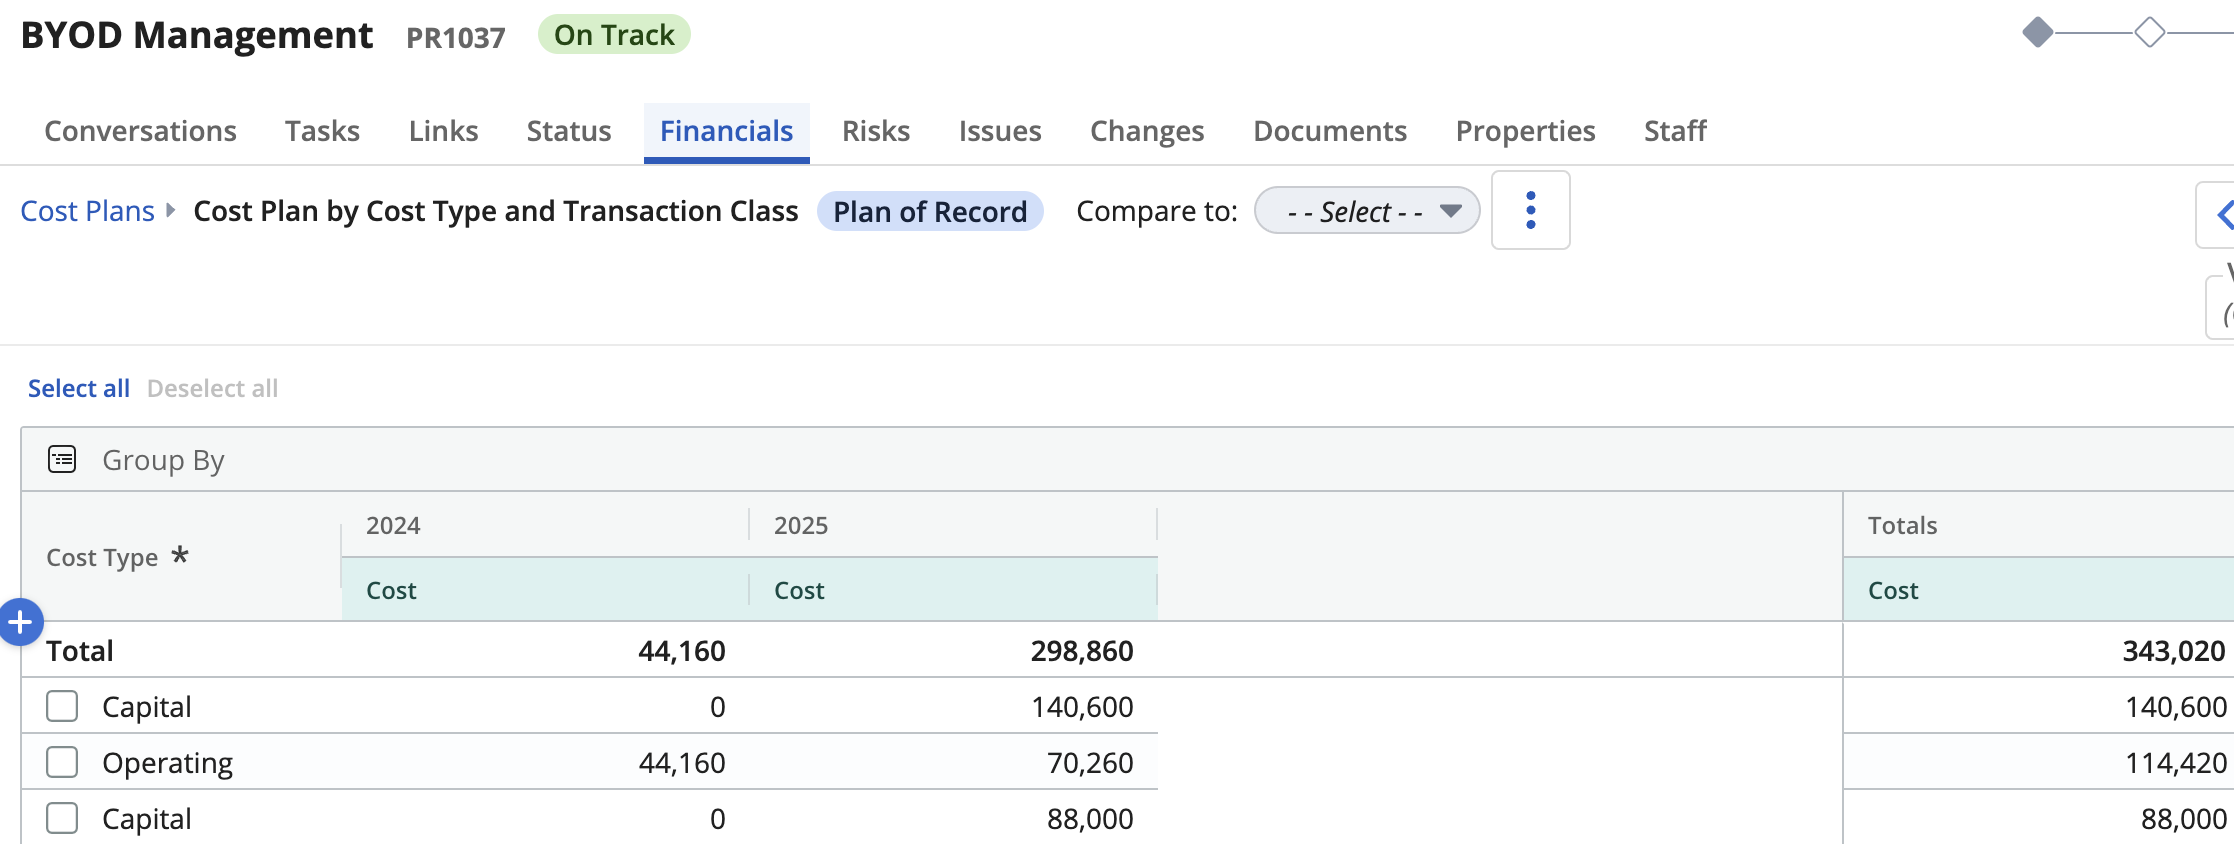Screen dimensions: 2234x844
Task: Expand the side panel chevron arrow
Action: (2222, 214)
